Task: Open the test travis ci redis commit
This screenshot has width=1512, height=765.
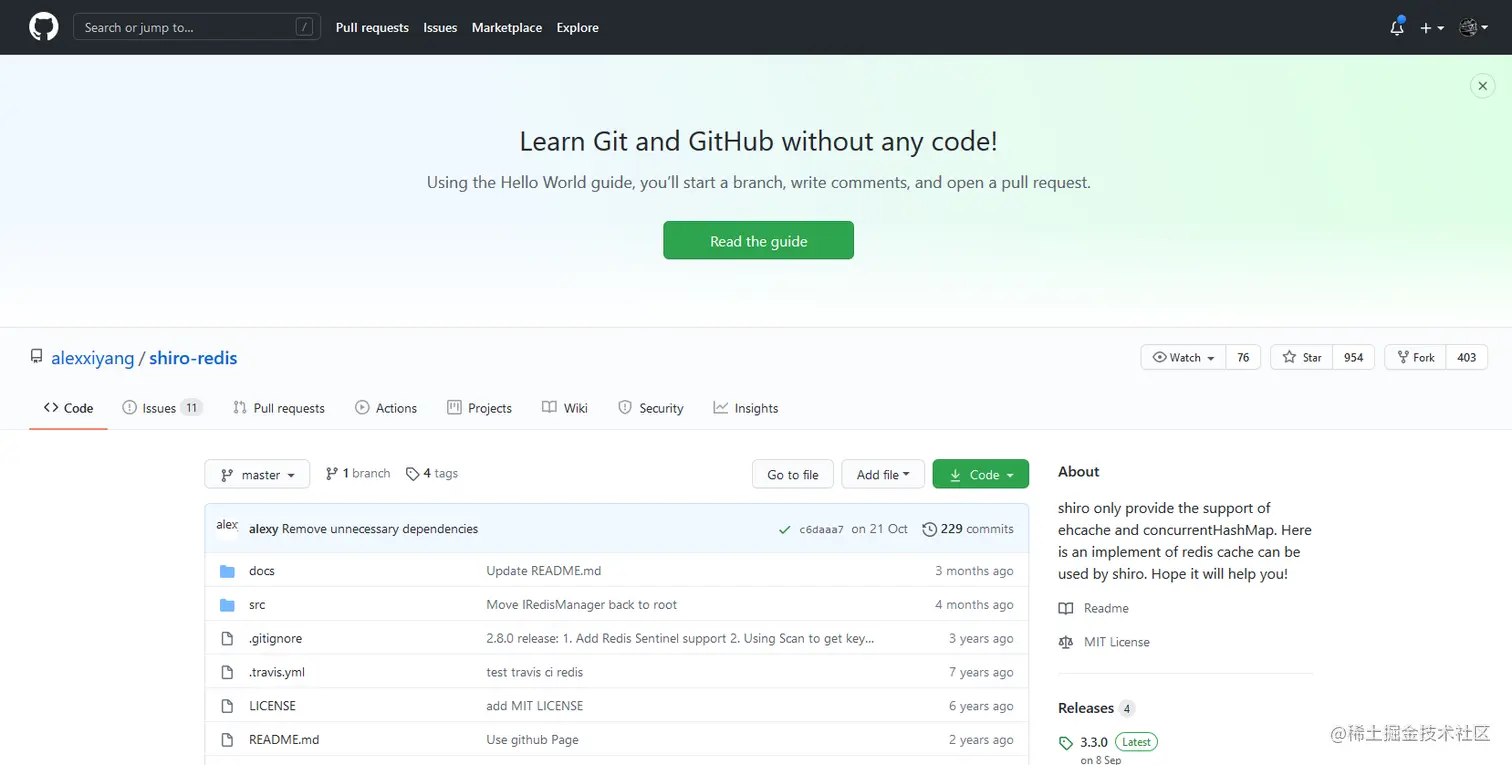Action: (x=535, y=672)
